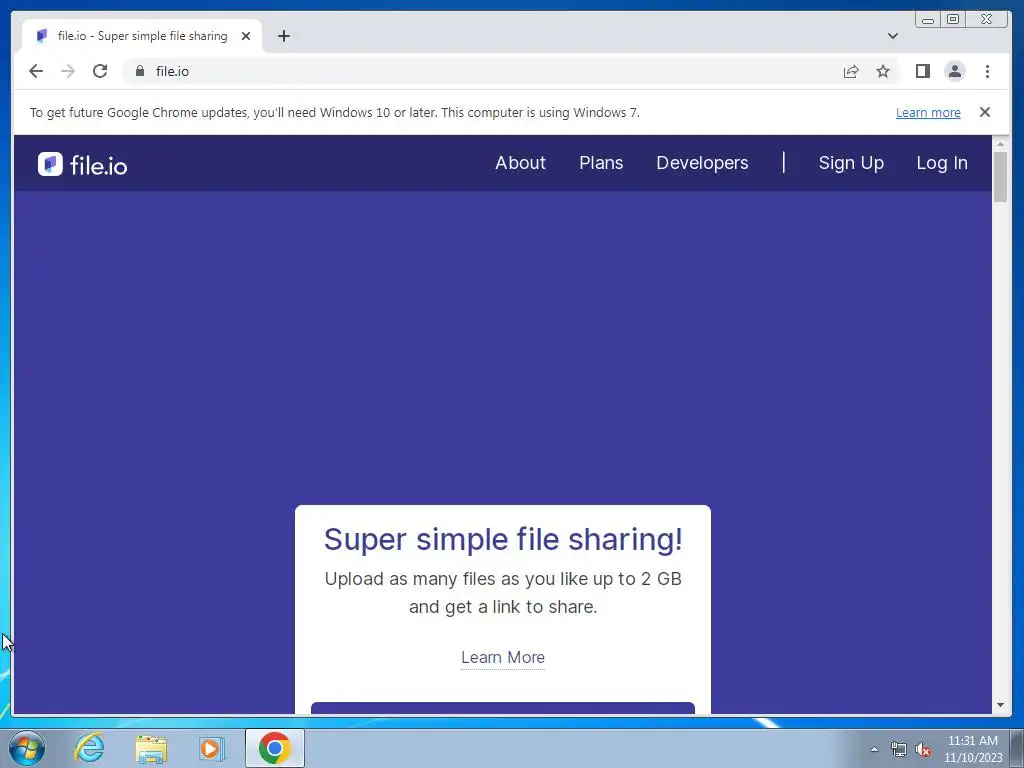The width and height of the screenshot is (1024, 768).
Task: Open the muted volume tray icon
Action: pyautogui.click(x=923, y=749)
